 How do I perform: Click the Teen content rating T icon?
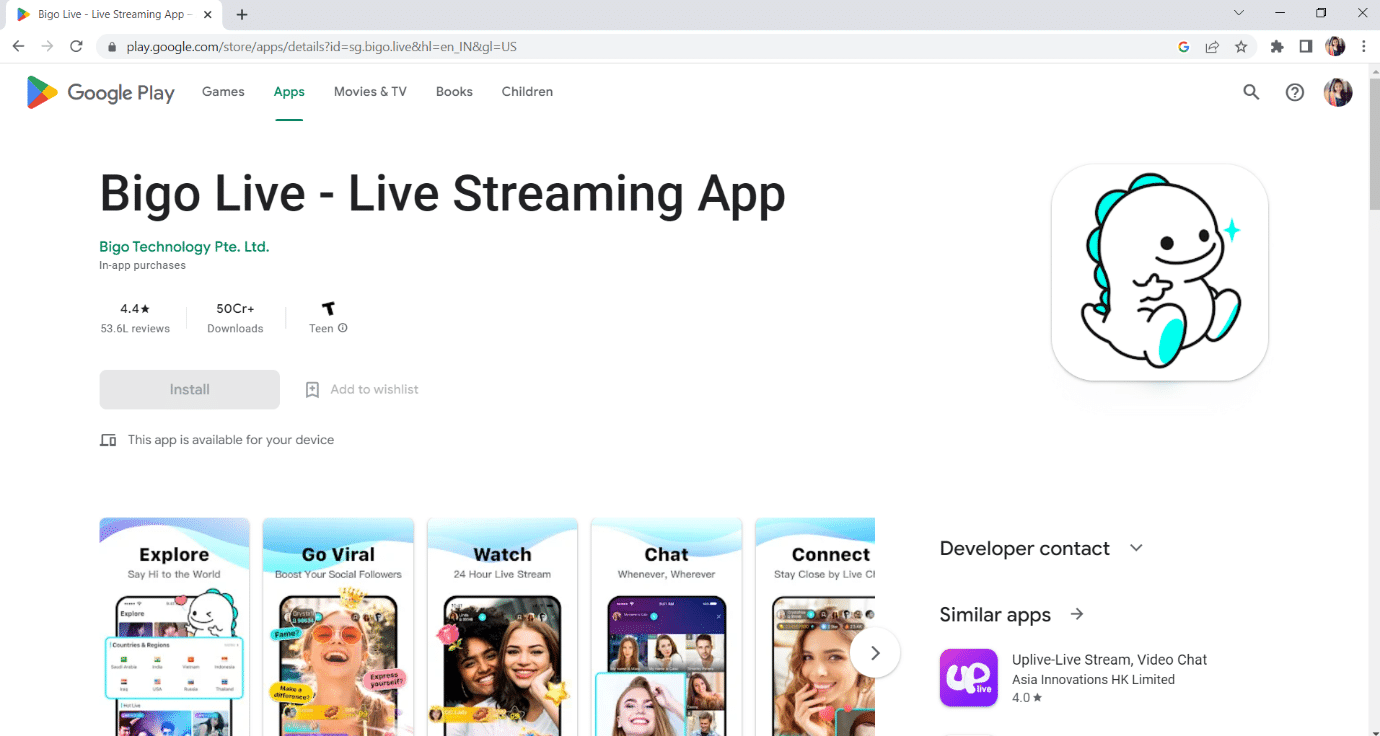pyautogui.click(x=328, y=309)
